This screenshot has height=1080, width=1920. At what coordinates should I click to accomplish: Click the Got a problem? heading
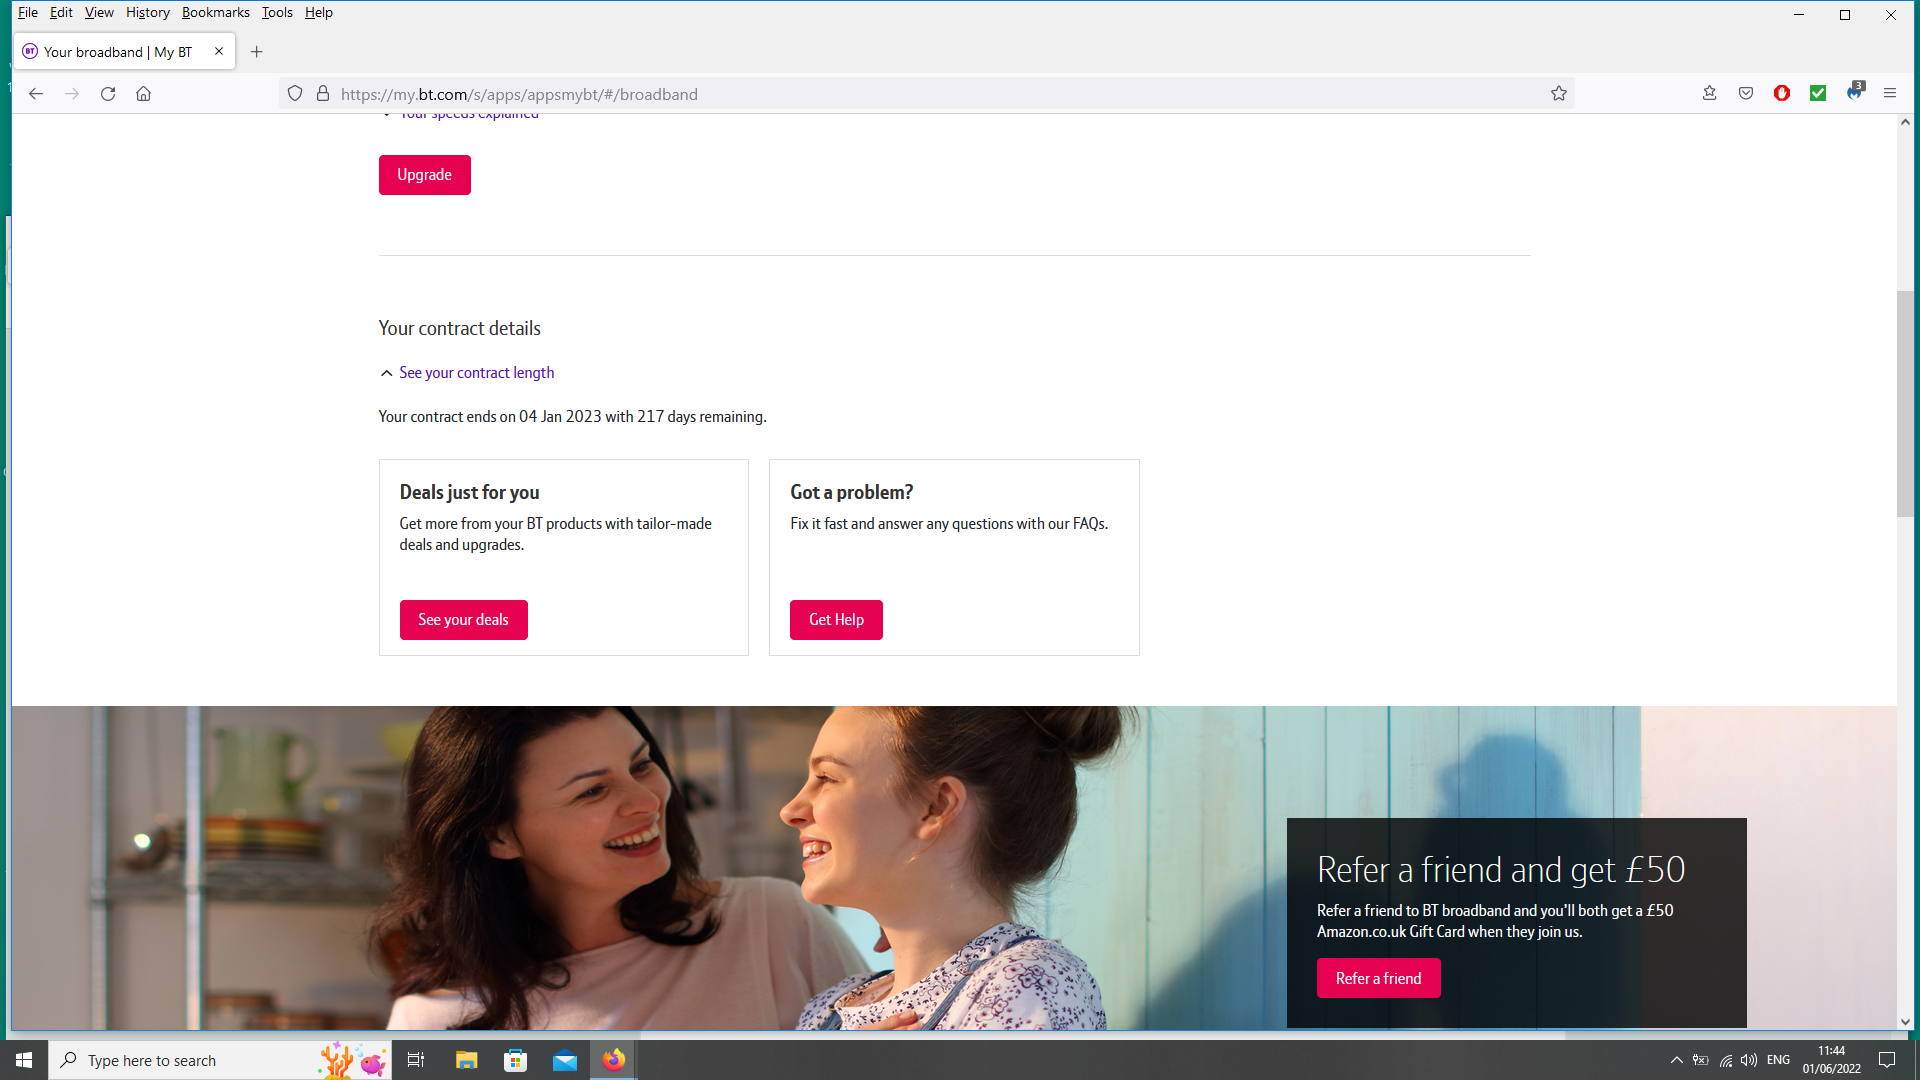coord(852,492)
